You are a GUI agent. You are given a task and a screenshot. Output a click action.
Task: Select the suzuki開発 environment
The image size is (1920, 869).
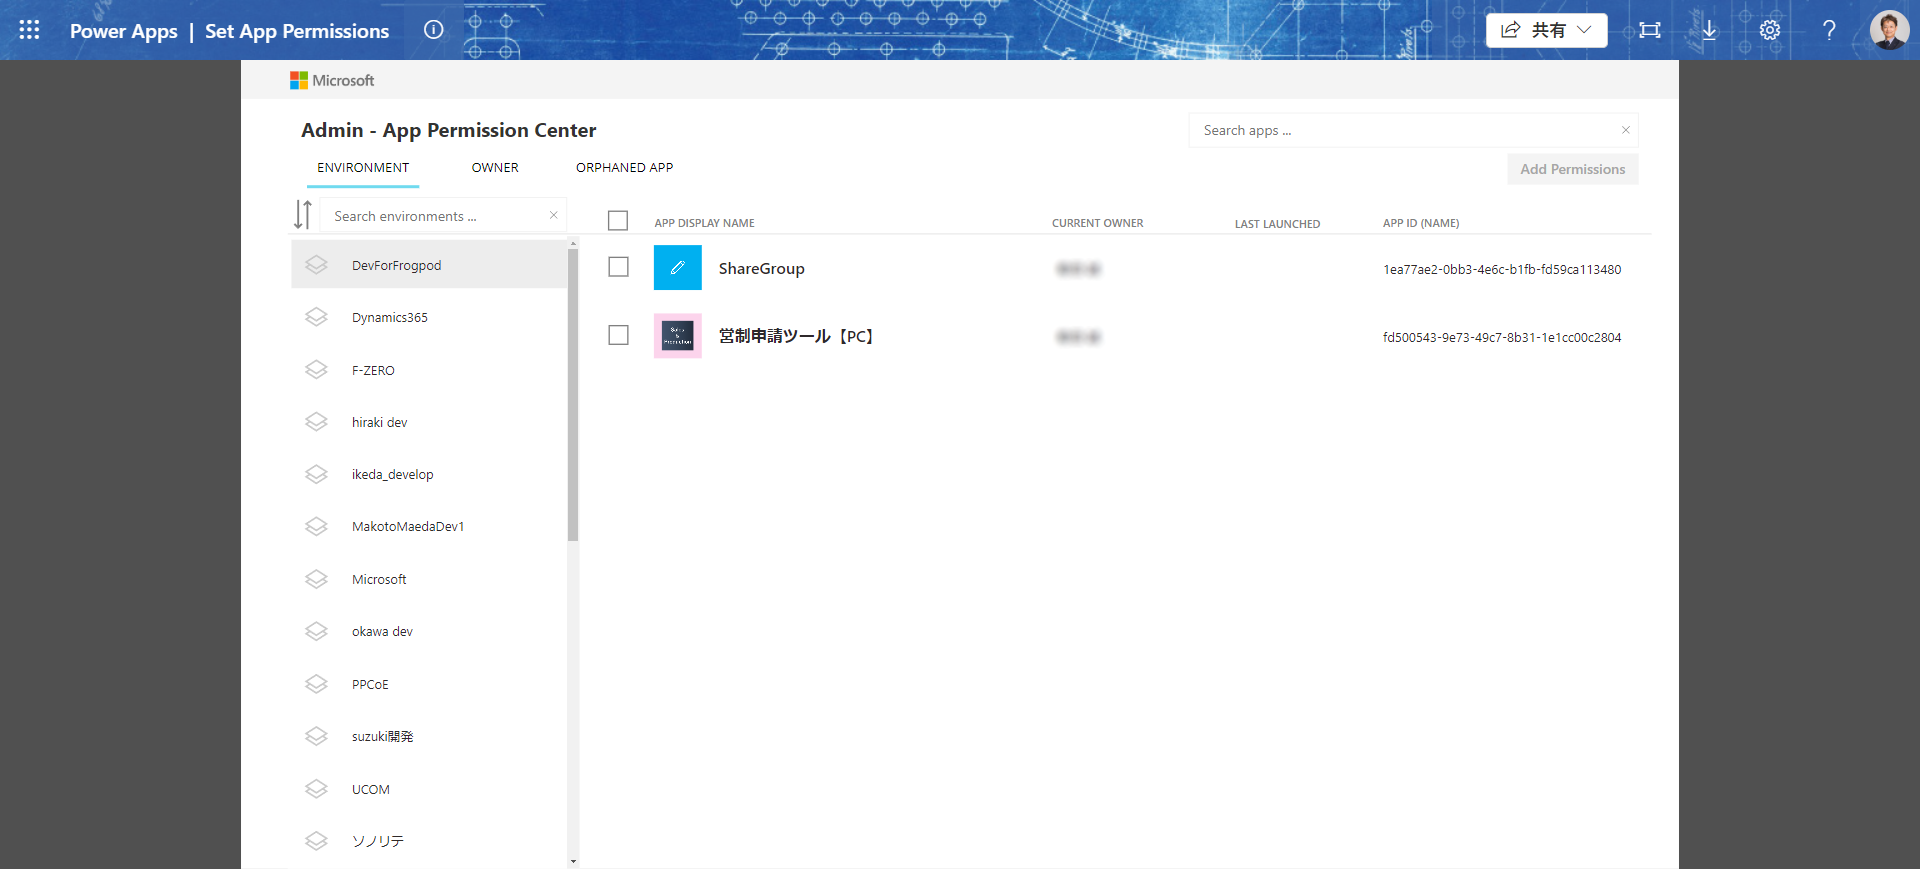[x=430, y=736]
